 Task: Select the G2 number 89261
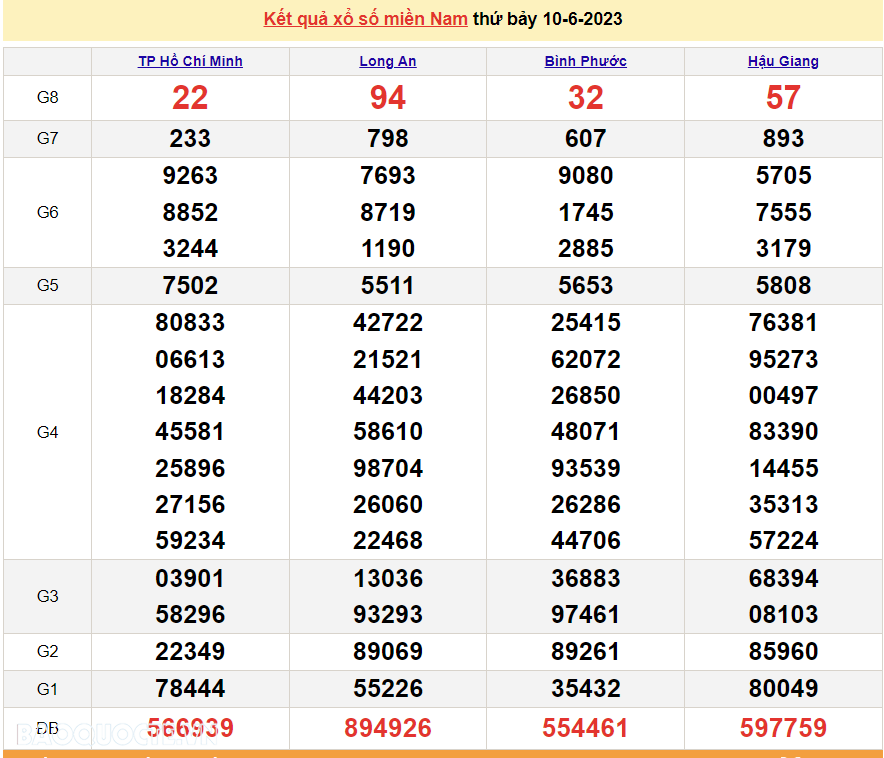click(x=585, y=652)
